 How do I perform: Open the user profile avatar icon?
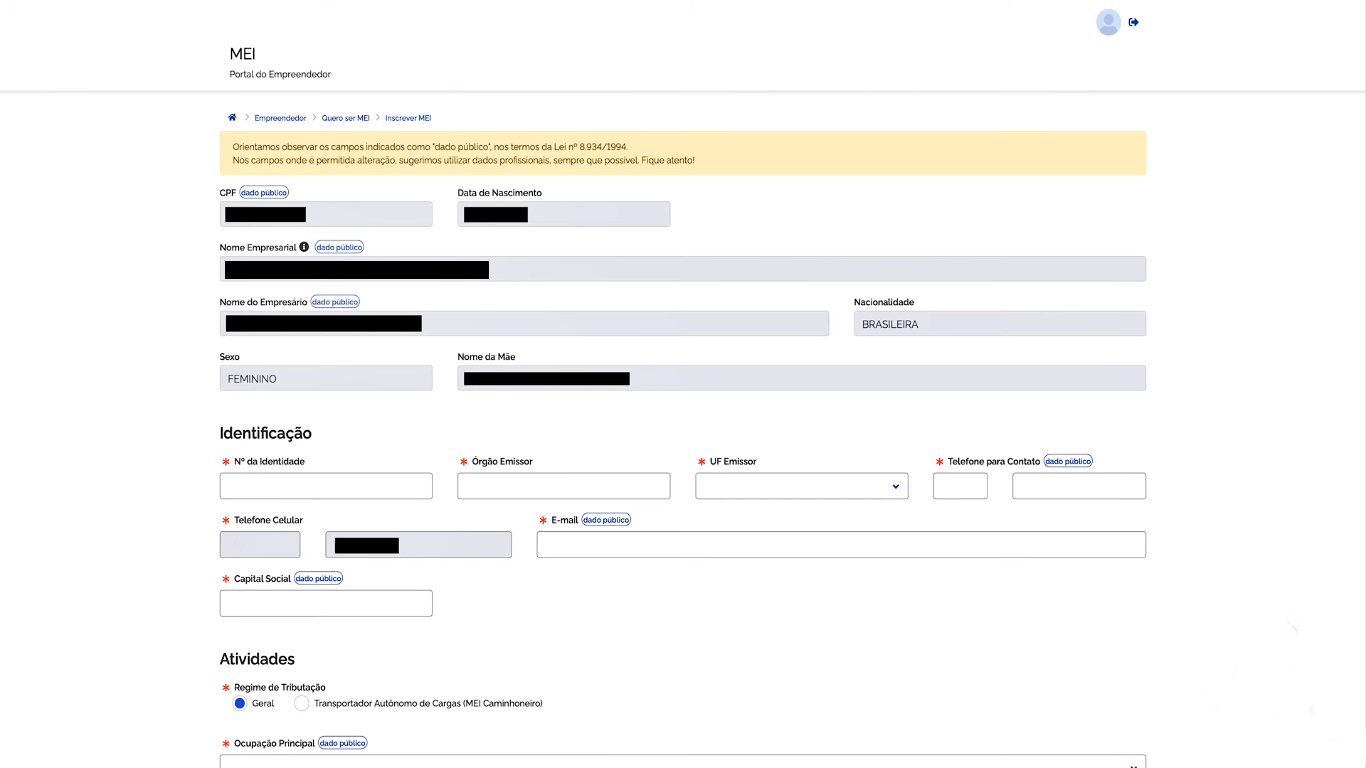1108,22
